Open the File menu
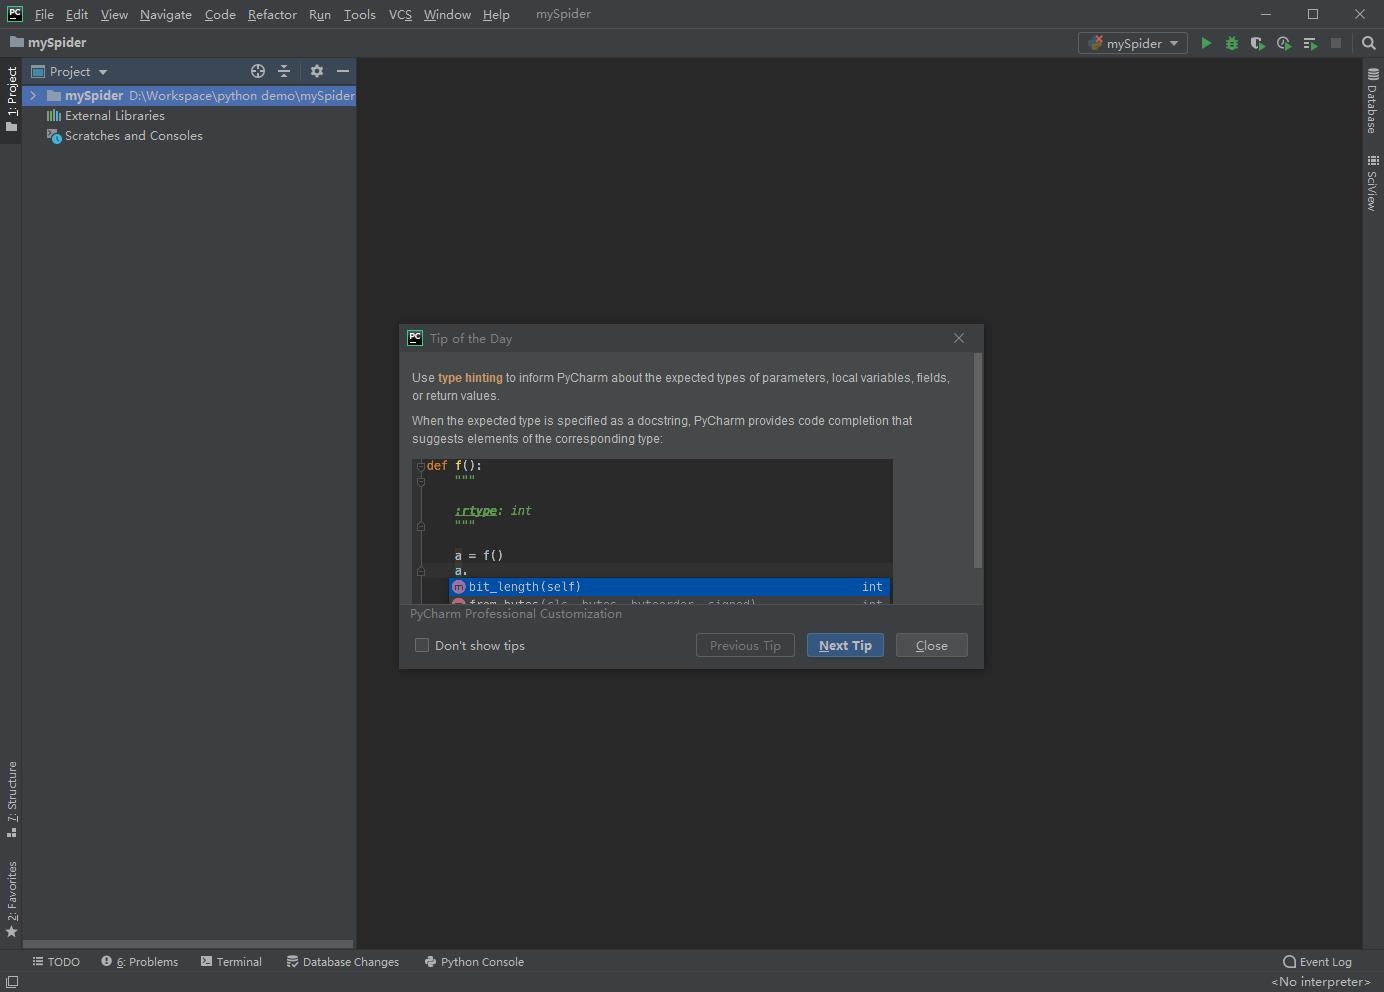1384x992 pixels. (44, 14)
